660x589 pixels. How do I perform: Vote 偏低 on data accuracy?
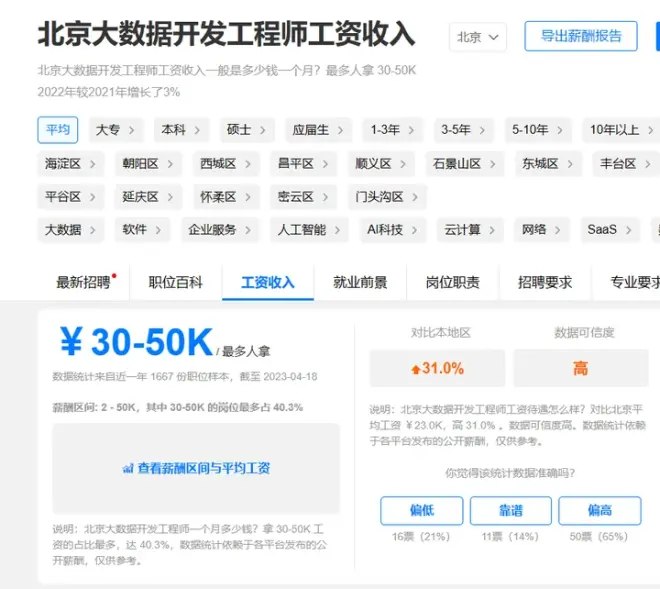pos(421,511)
